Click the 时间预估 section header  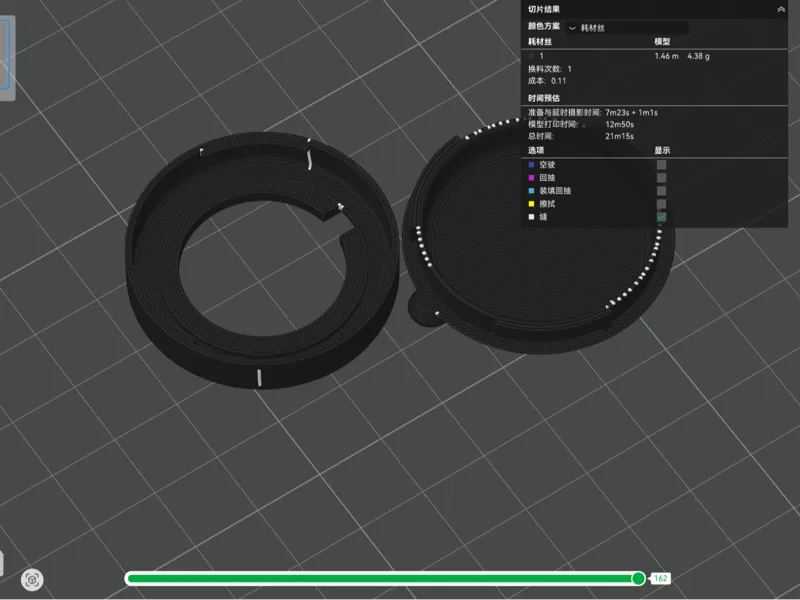pos(543,98)
